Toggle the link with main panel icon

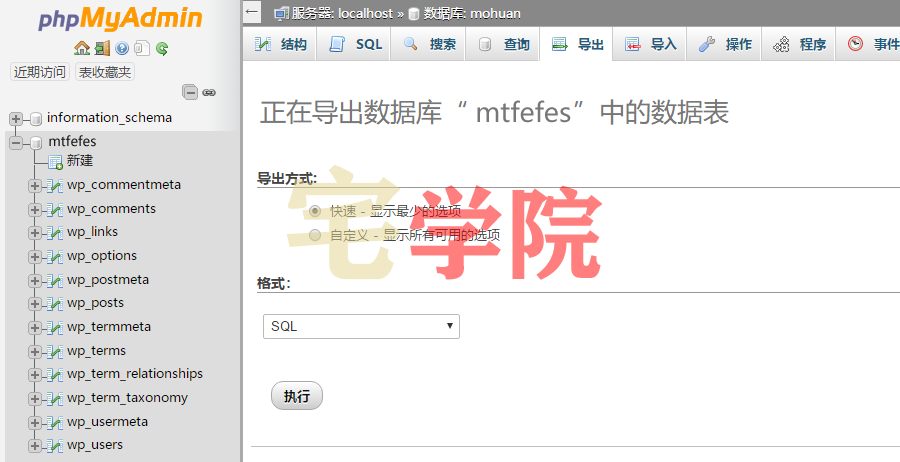pos(209,92)
